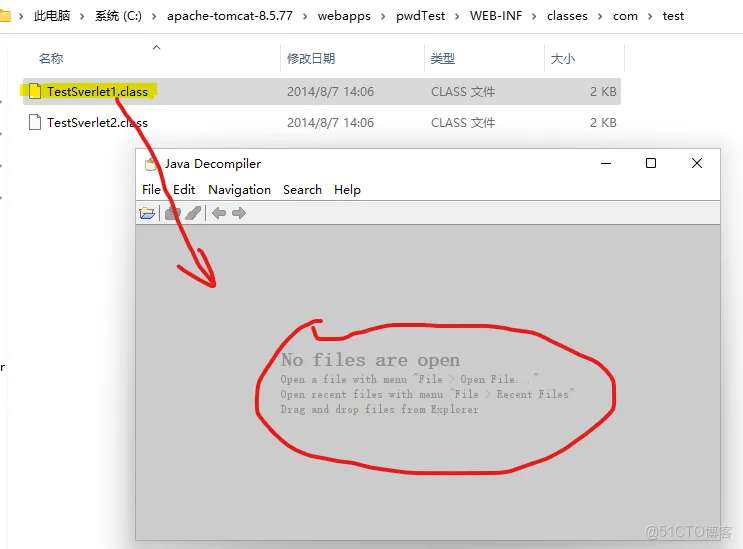Navigate to 此电脑 in breadcrumb
Screen dimensions: 743x549
52,16
